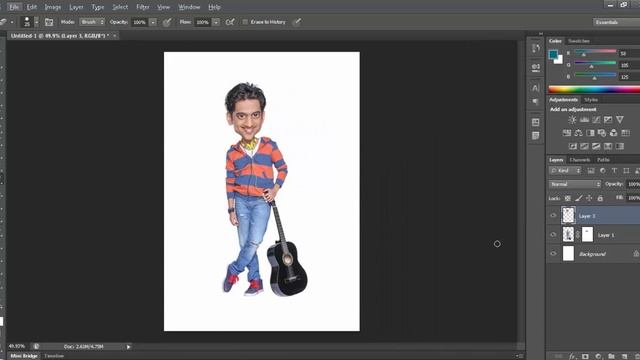Add a Threshold adjustment
The image size is (640, 360).
click(x=596, y=146)
